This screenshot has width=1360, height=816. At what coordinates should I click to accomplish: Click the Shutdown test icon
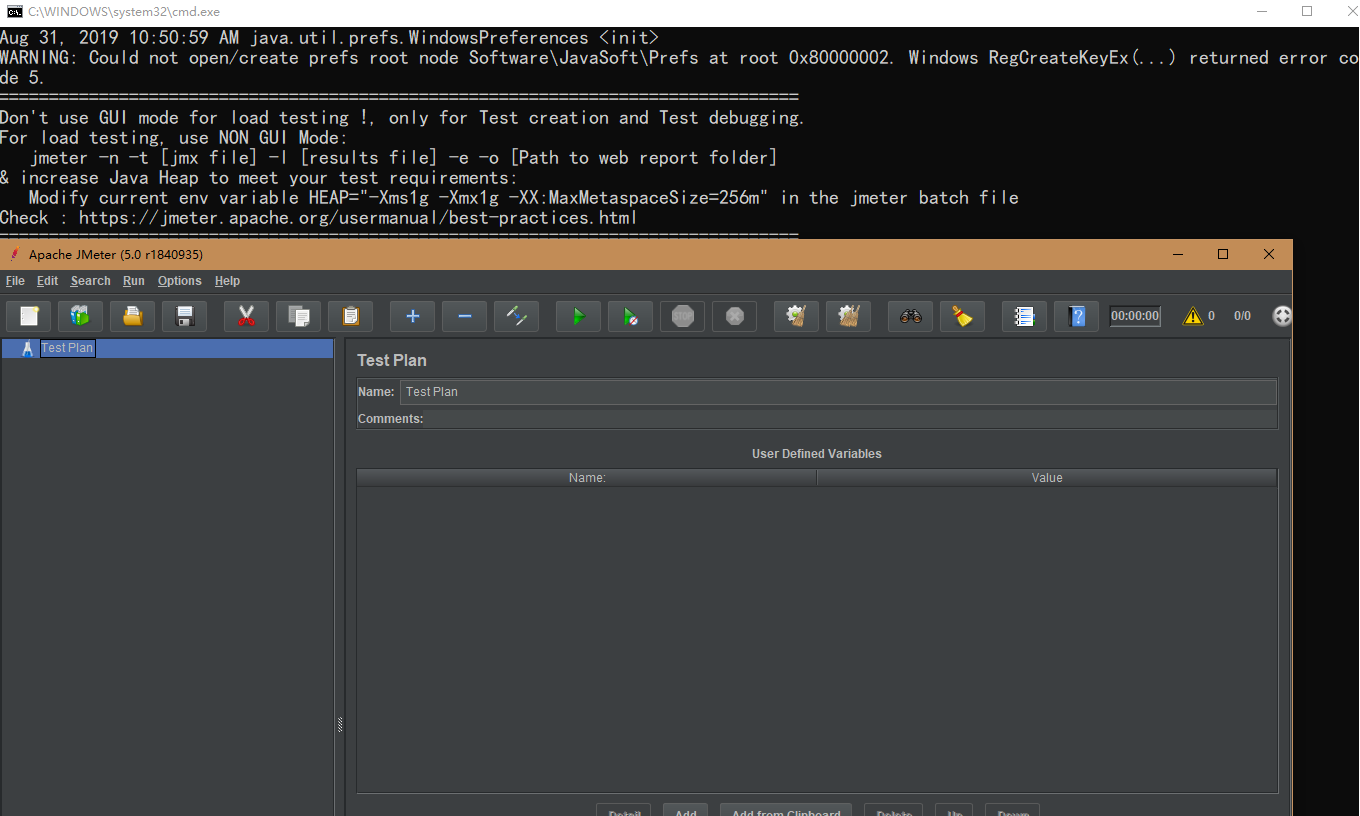(734, 316)
